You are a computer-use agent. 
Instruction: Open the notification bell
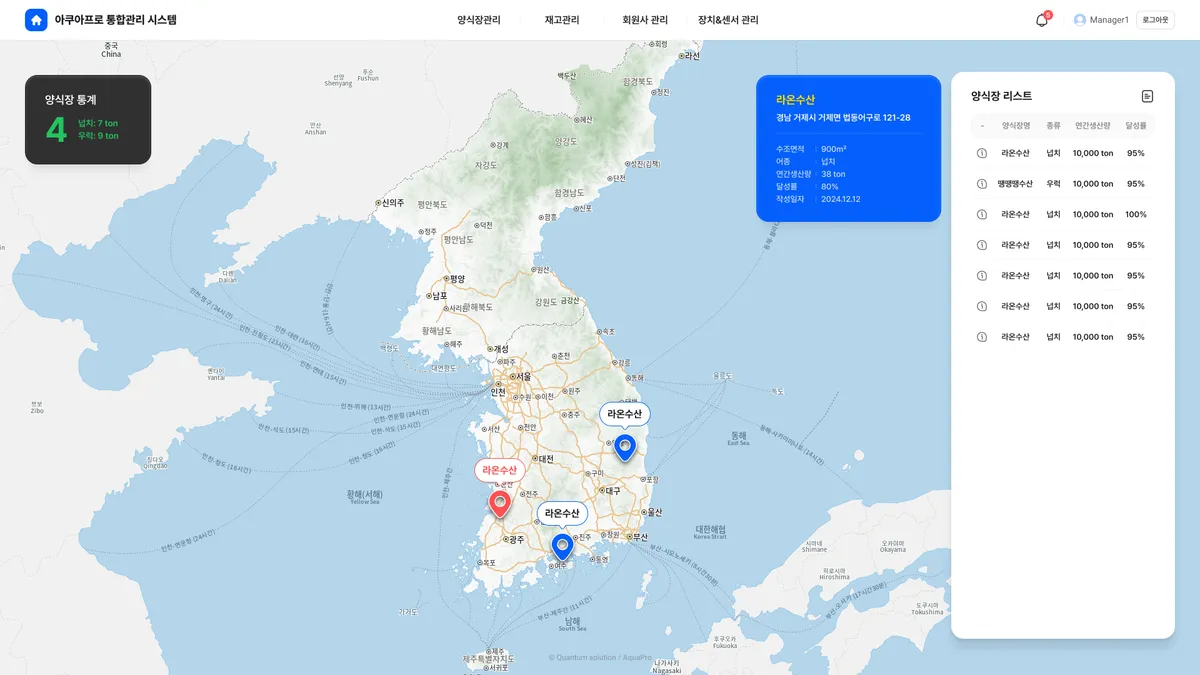click(x=1042, y=20)
